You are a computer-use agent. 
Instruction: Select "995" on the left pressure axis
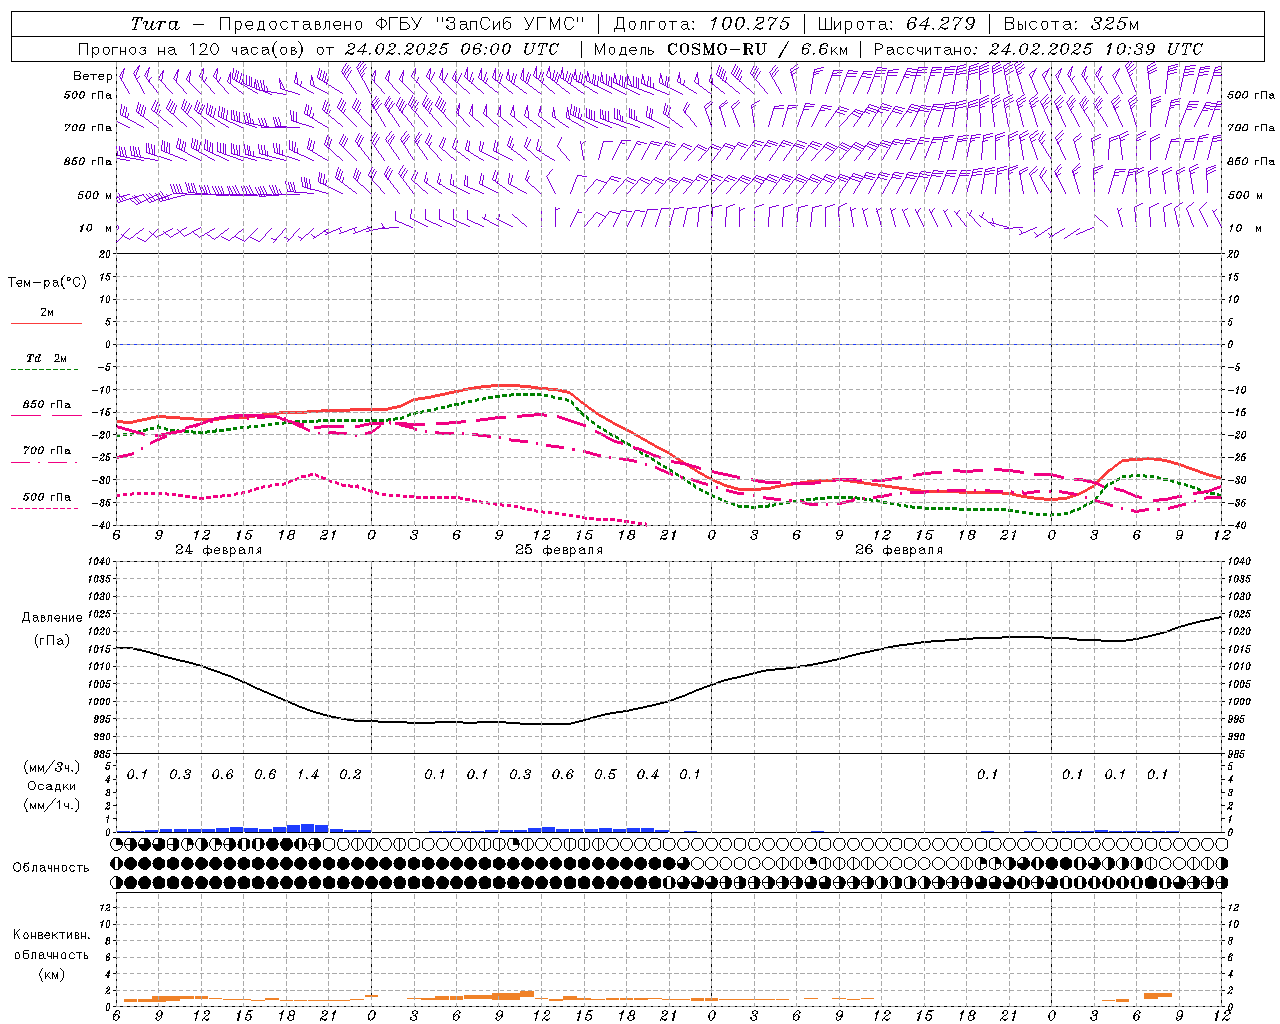(x=101, y=719)
